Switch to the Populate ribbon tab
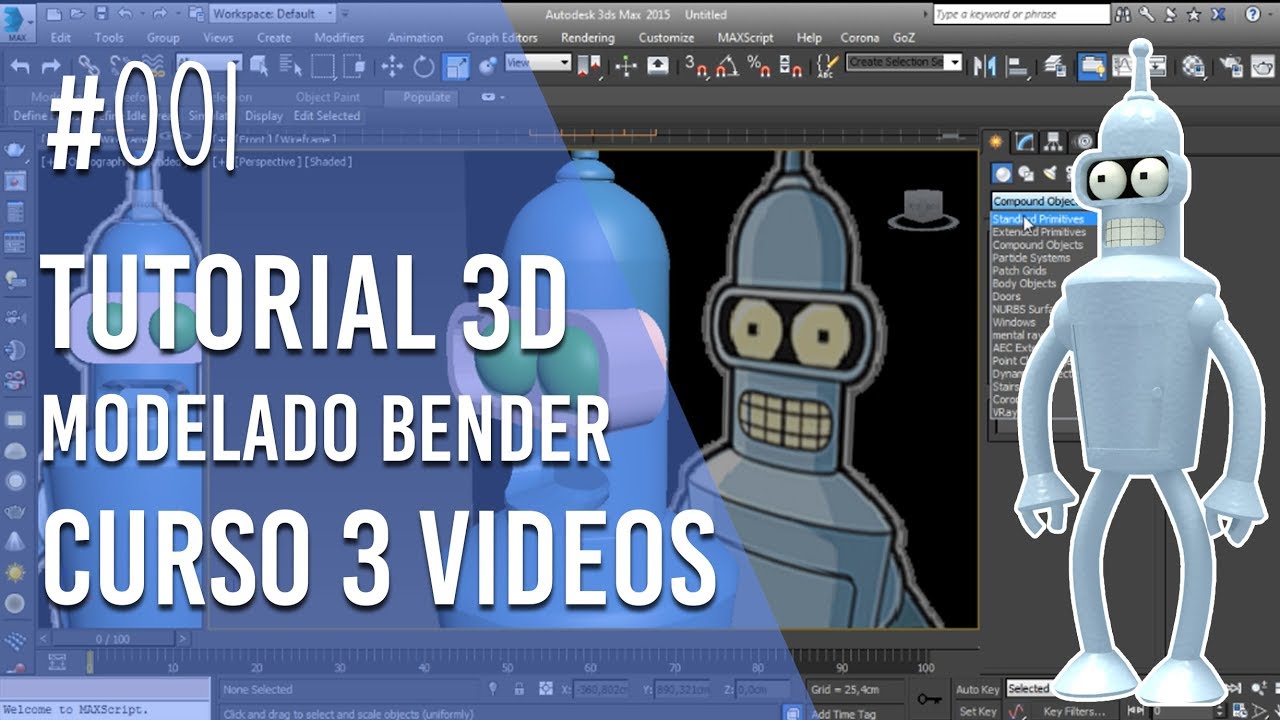 point(427,97)
